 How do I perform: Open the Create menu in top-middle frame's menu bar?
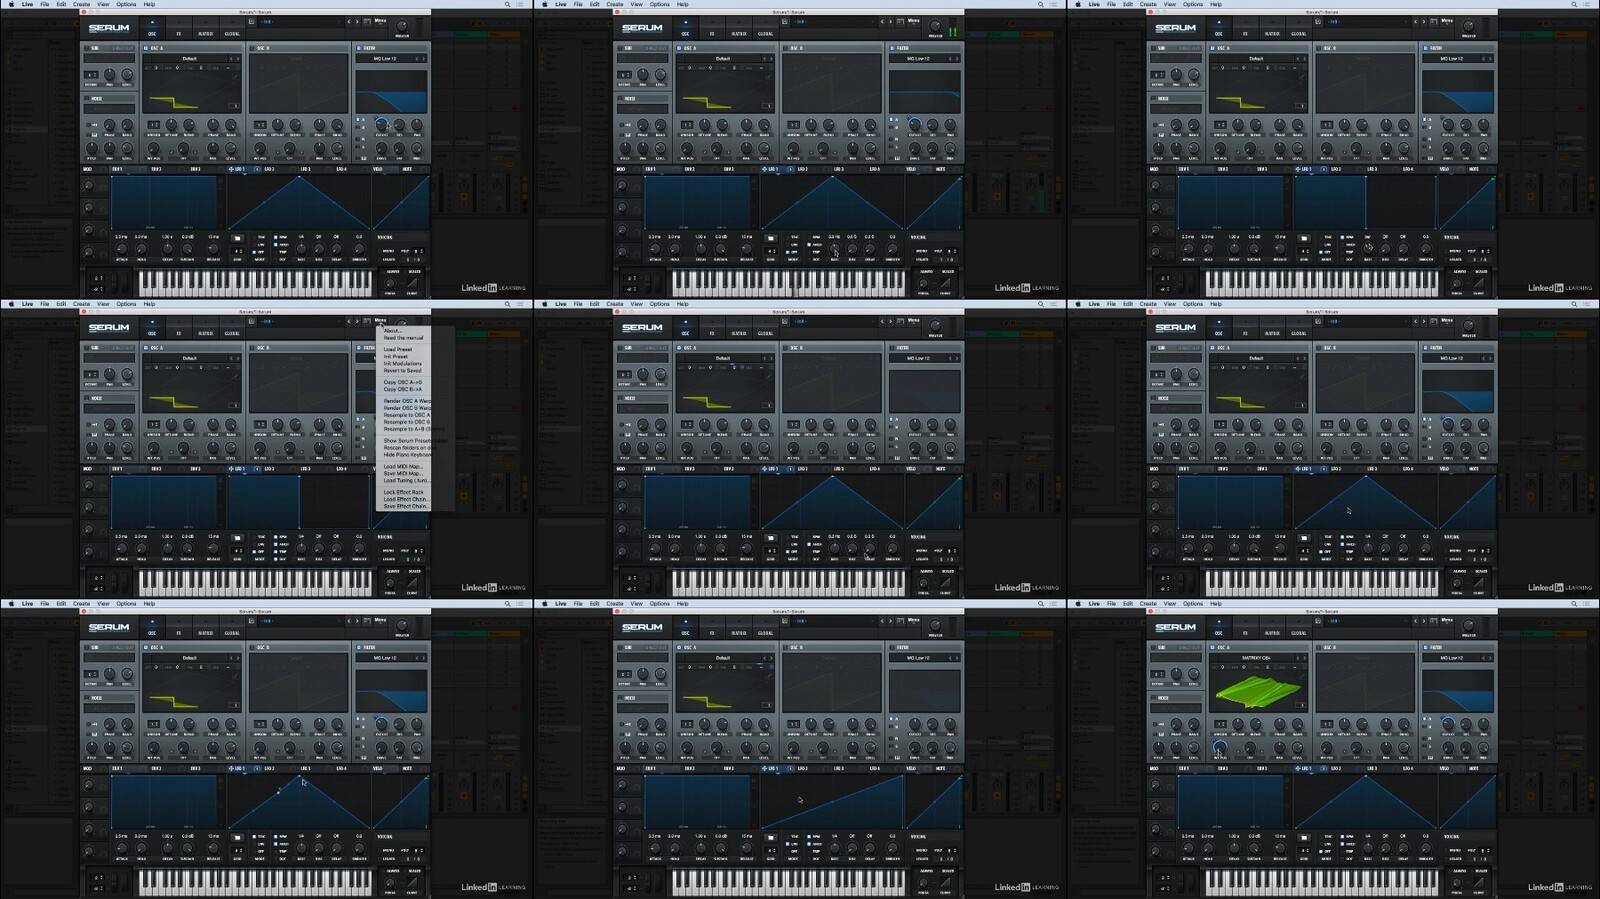[x=615, y=4]
